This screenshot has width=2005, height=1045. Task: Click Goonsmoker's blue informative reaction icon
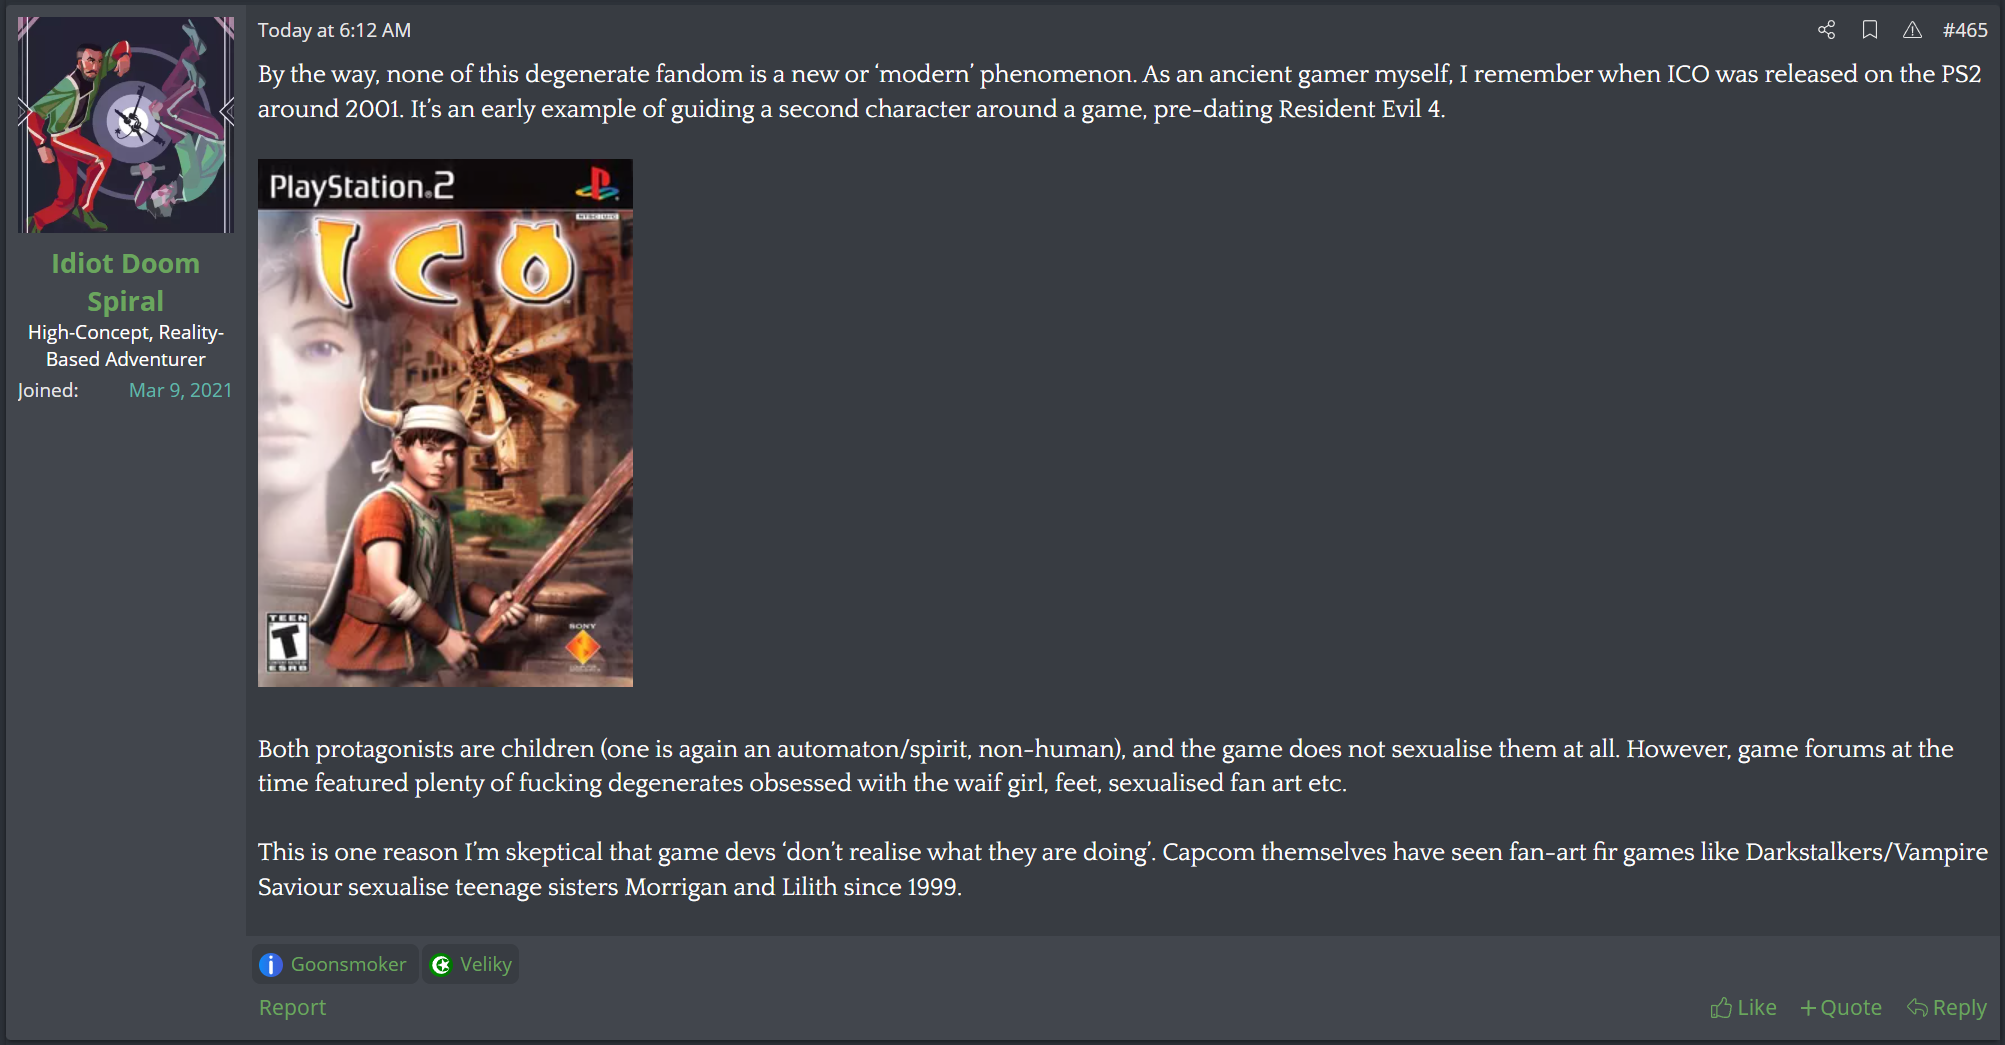coord(271,965)
